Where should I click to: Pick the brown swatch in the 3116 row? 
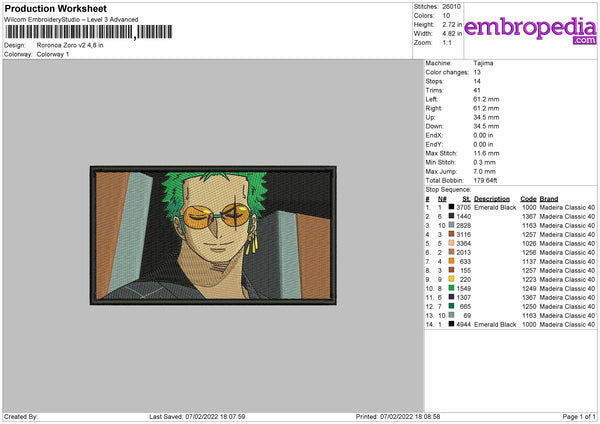pos(451,234)
